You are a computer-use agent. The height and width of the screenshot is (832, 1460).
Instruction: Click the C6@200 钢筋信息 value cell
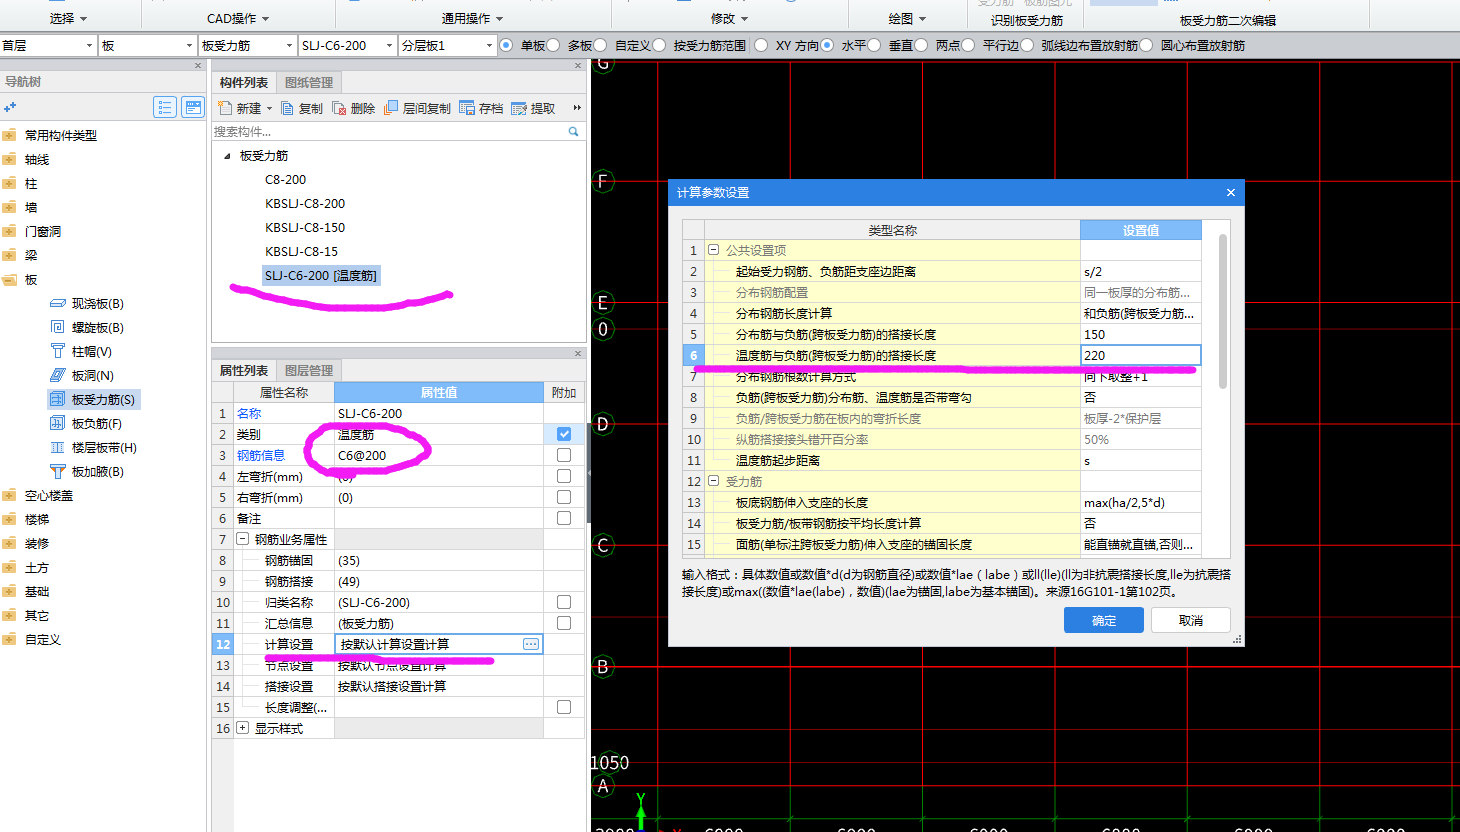(439, 455)
